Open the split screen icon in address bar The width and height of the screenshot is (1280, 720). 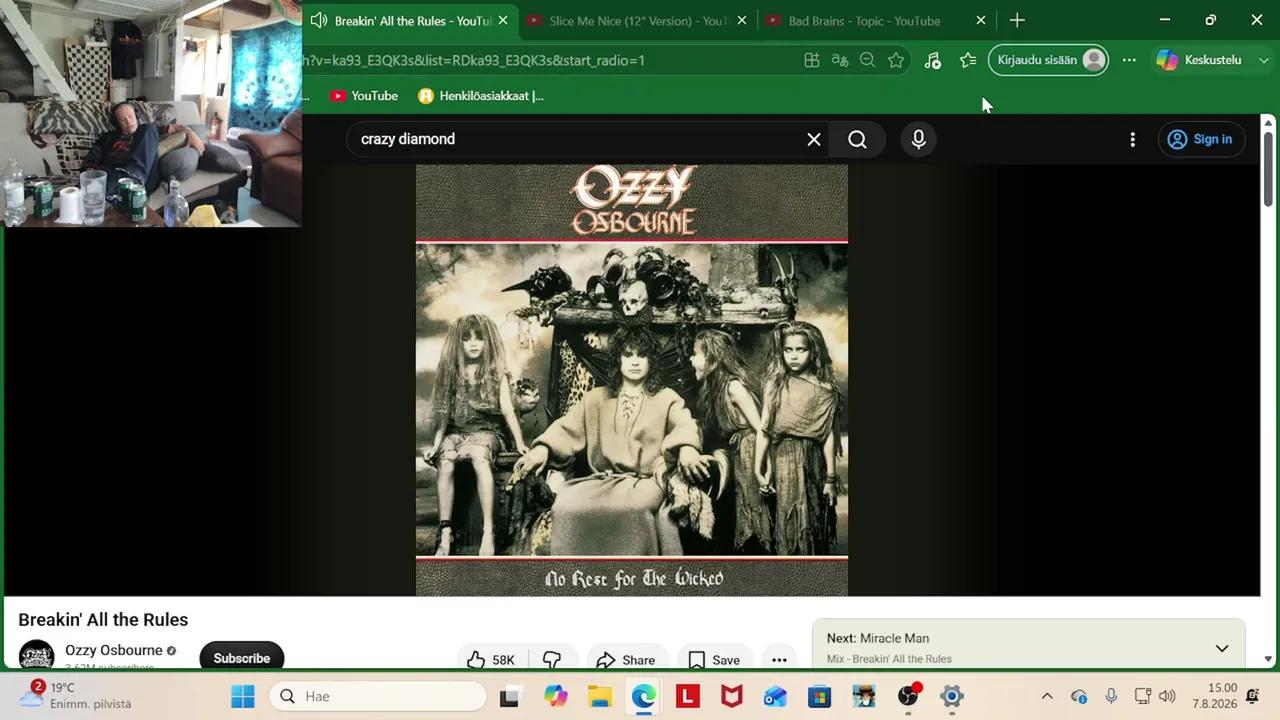812,60
